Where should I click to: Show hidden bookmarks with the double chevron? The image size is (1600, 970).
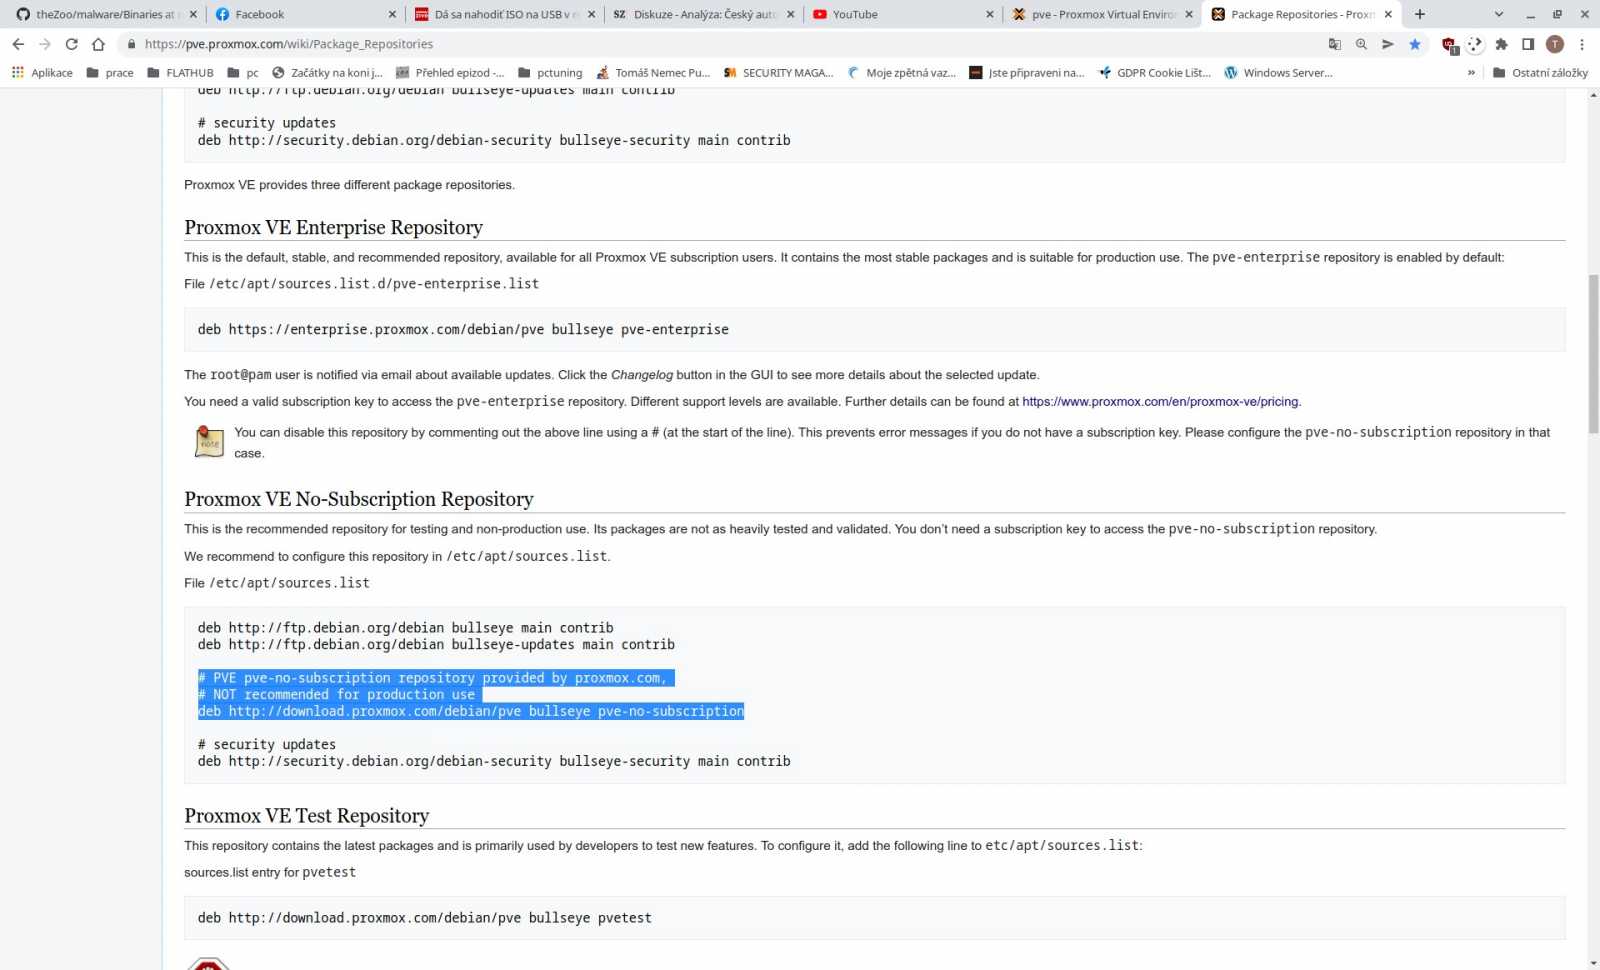coord(1471,73)
